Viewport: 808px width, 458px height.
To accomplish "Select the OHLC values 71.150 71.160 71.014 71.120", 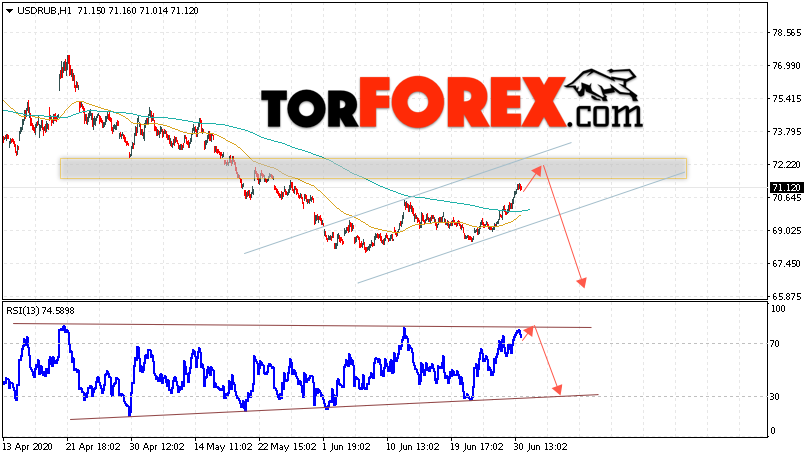I will coord(138,11).
